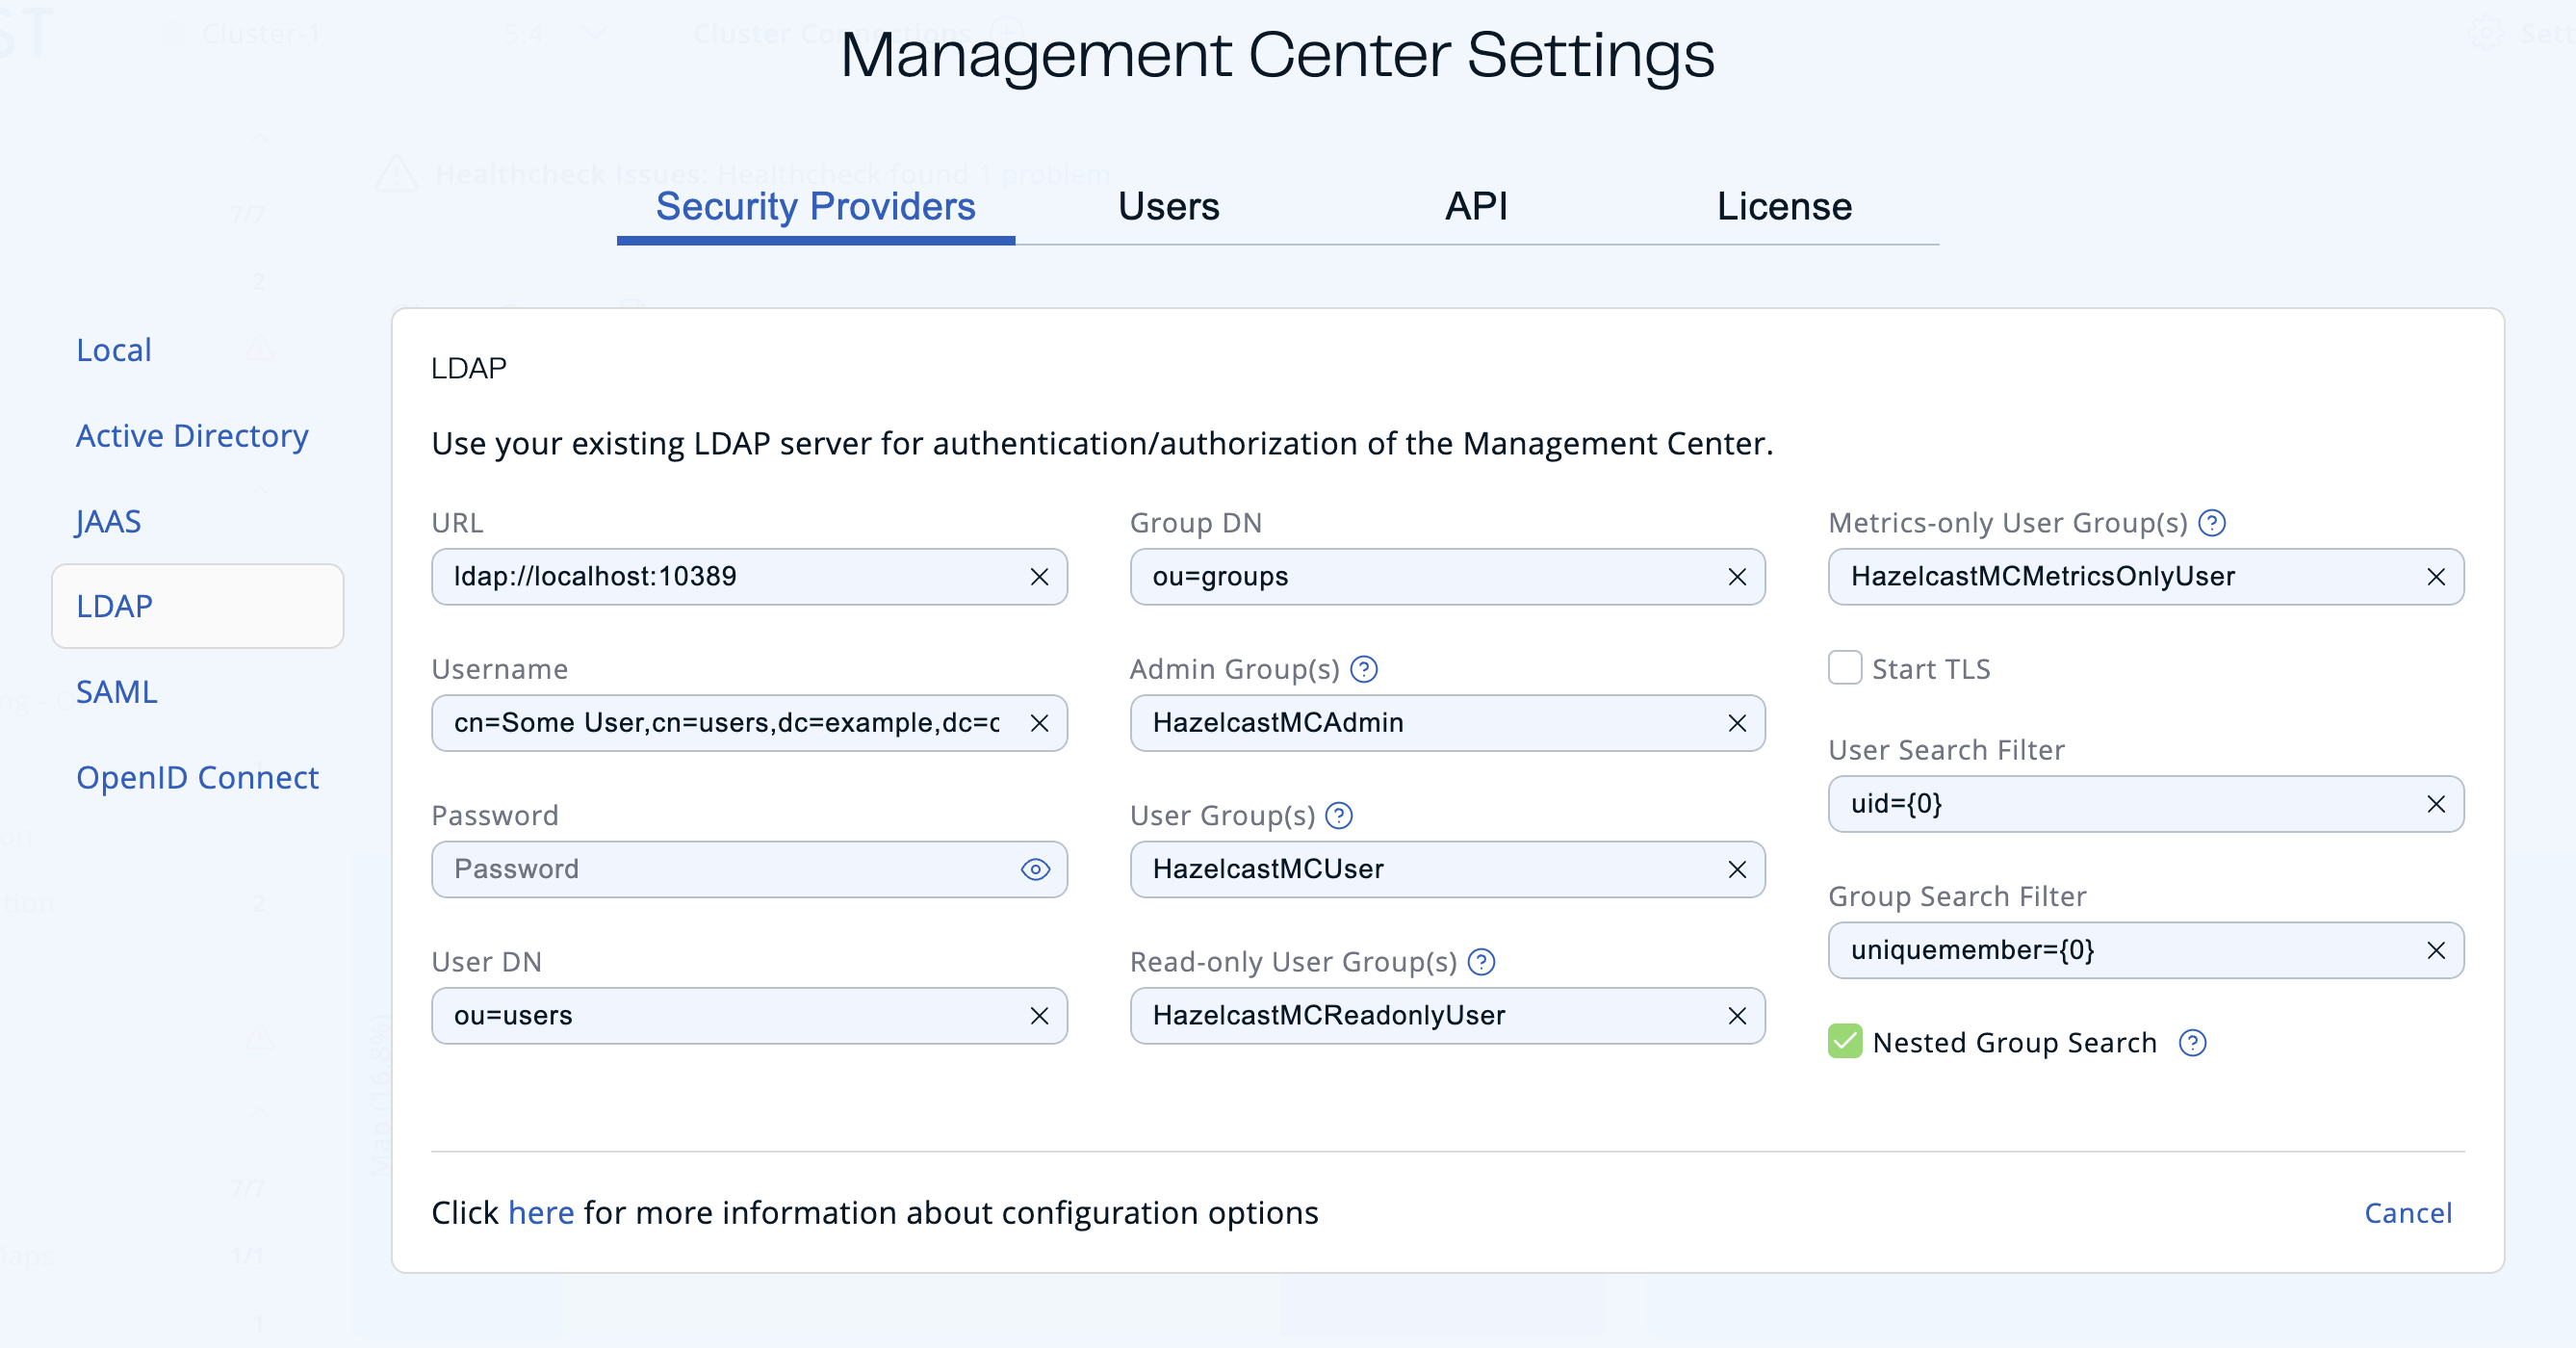Open the Read-only User Group(s) help tooltip
The height and width of the screenshot is (1348, 2576).
tap(1482, 962)
